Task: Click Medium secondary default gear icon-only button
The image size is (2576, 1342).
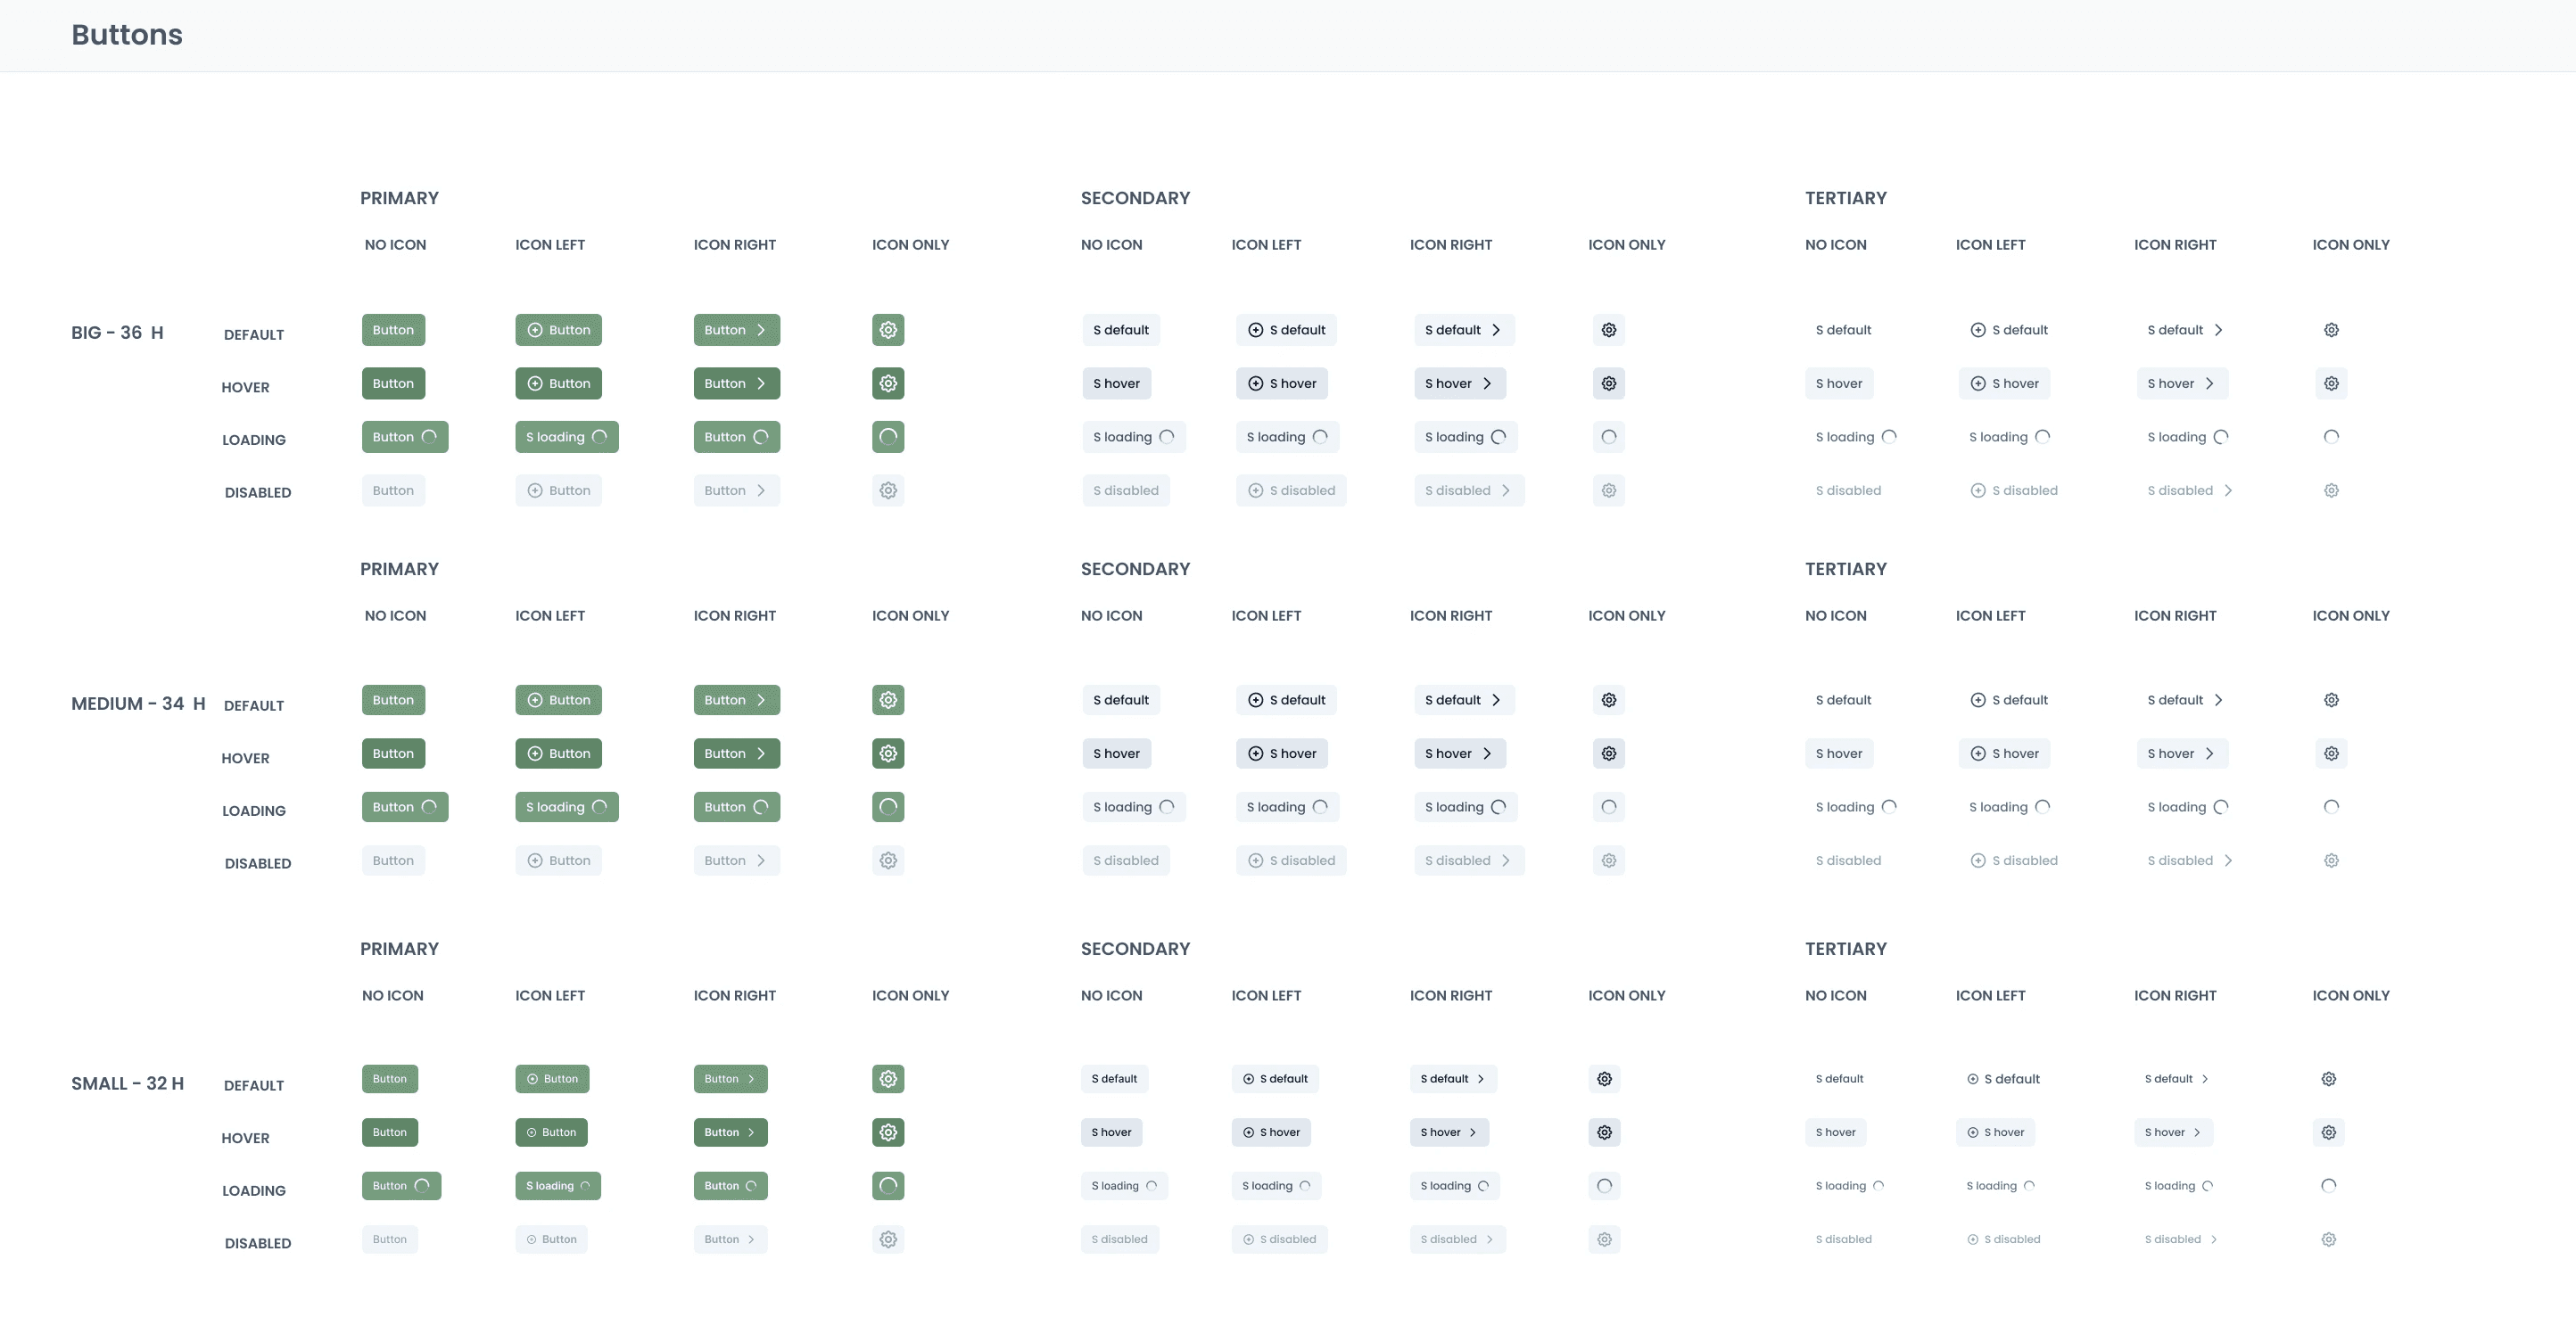Action: pyautogui.click(x=1608, y=700)
